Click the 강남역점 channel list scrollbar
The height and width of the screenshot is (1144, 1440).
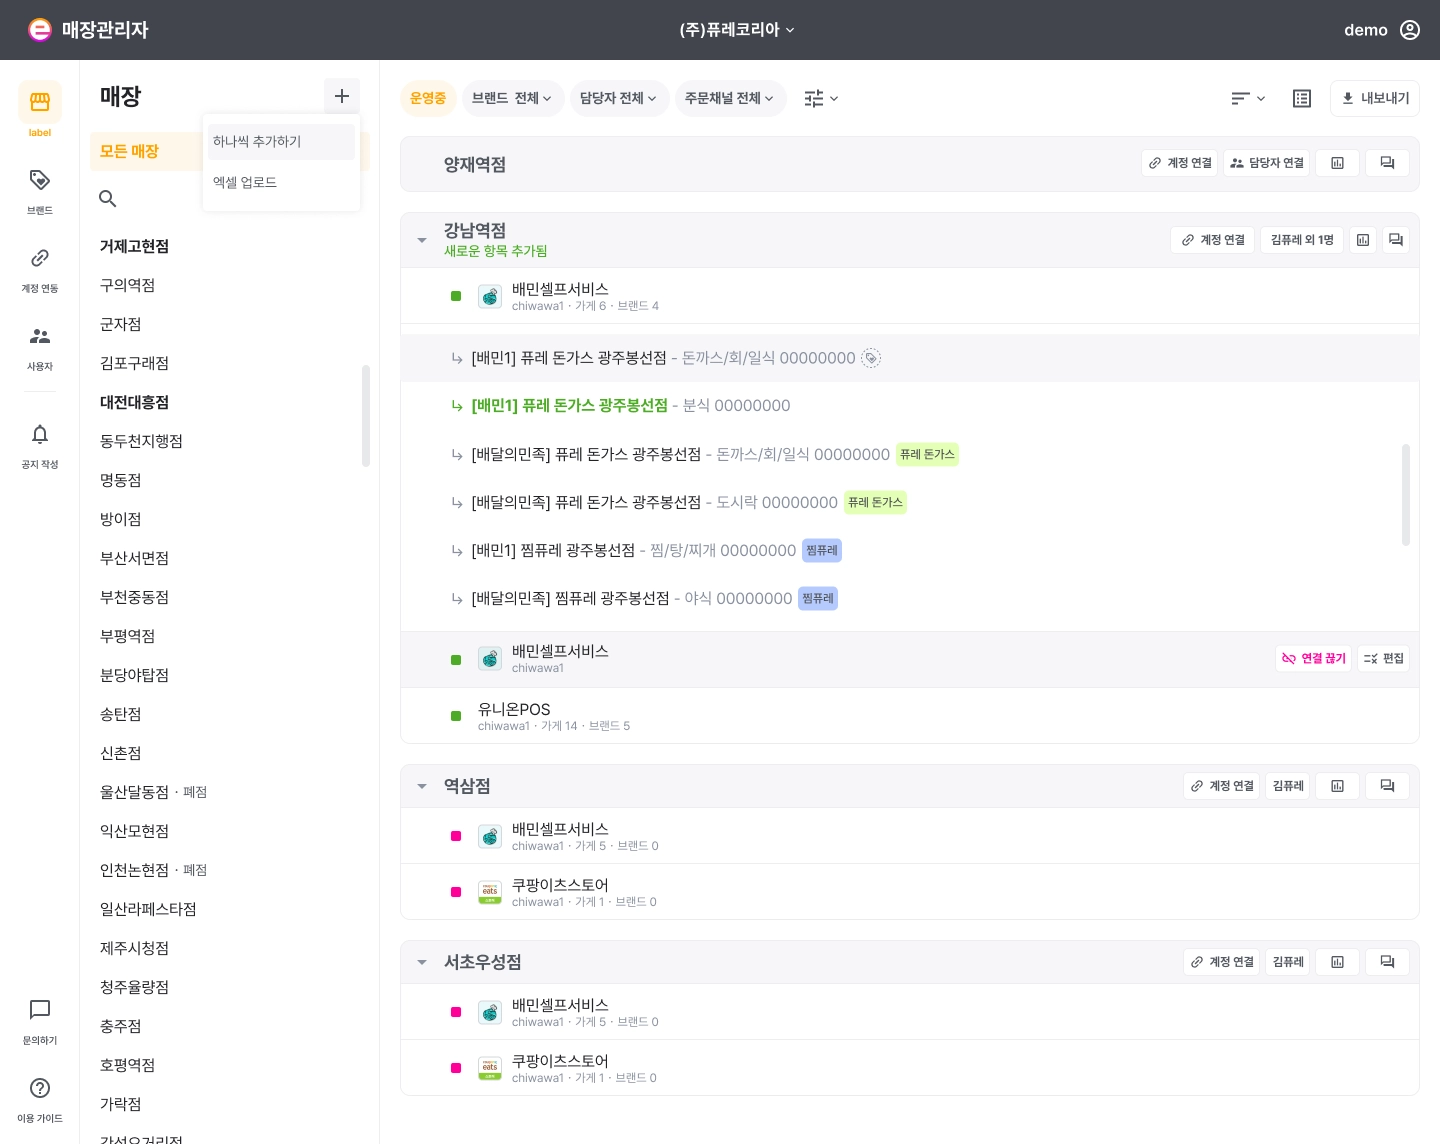click(x=1406, y=495)
